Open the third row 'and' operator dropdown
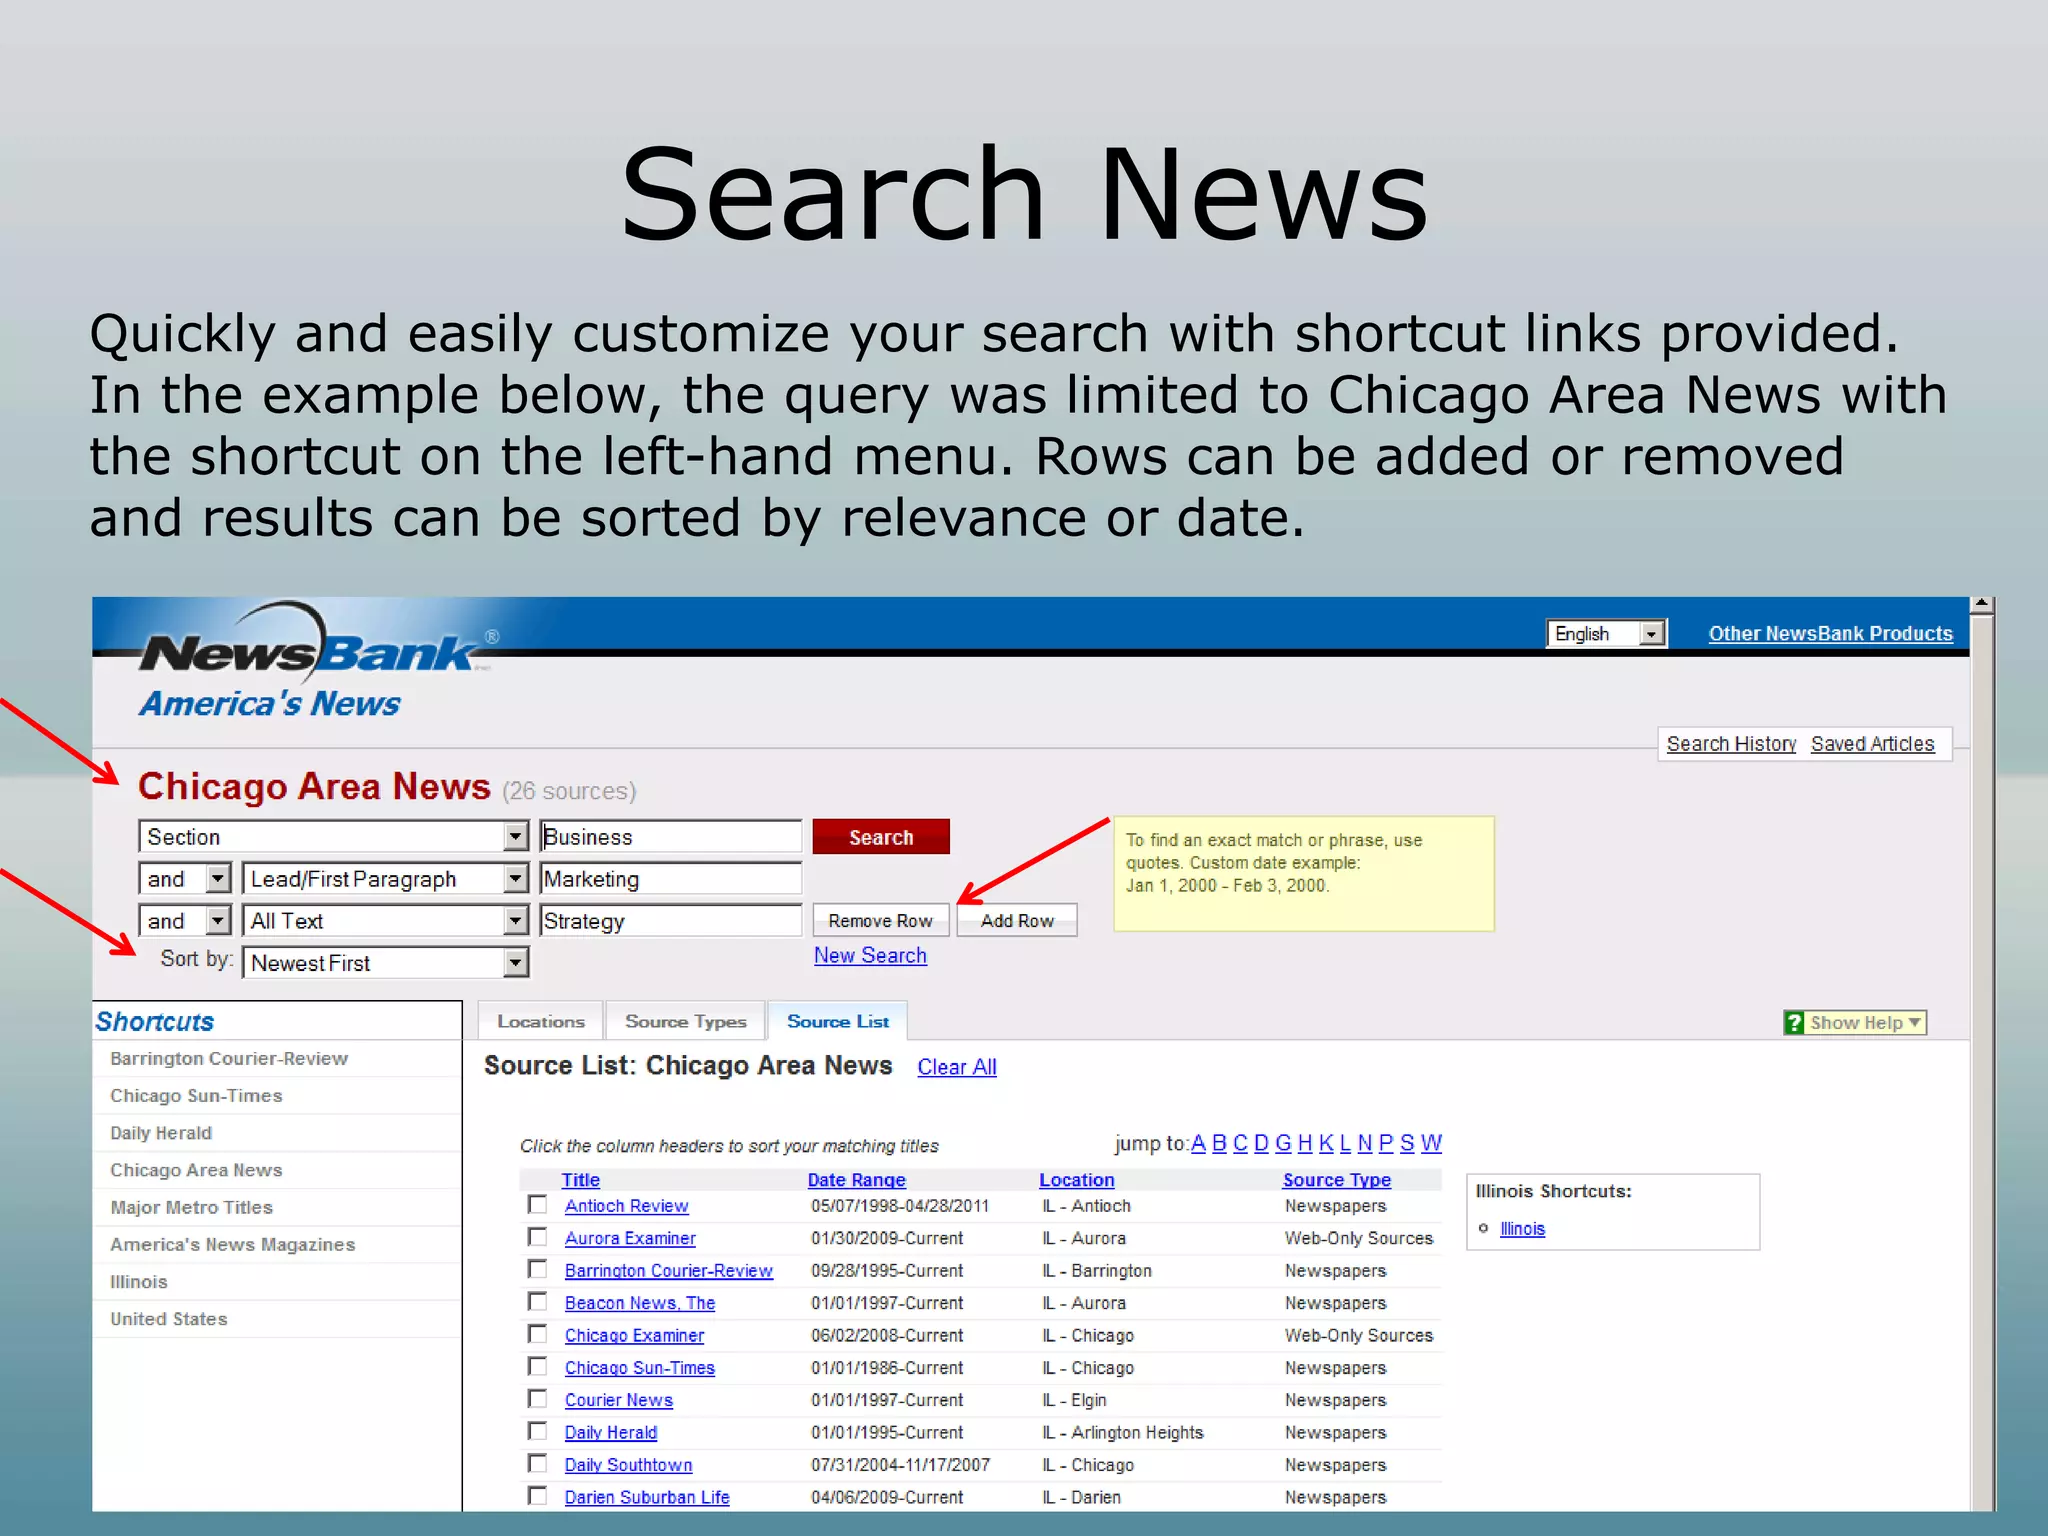This screenshot has height=1536, width=2048. (x=186, y=920)
